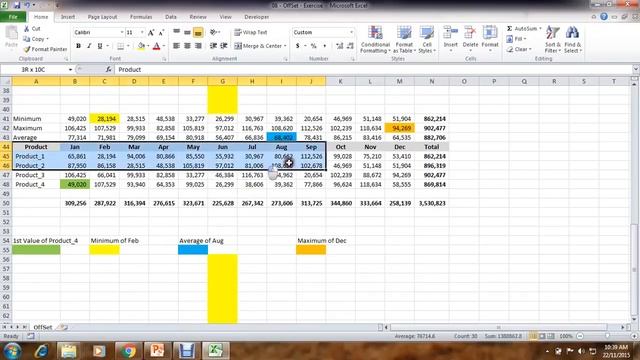This screenshot has height=360, width=640.
Task: Expand the Name Box dropdown arrow
Action: (70, 70)
